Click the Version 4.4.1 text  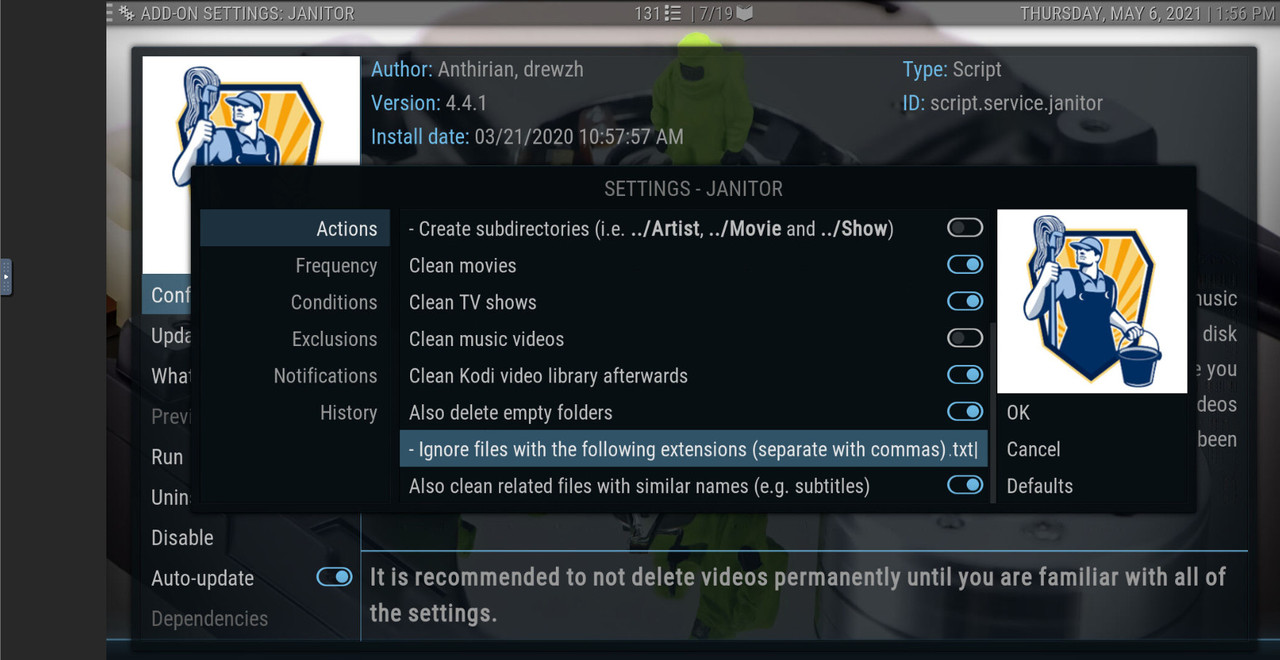point(429,103)
